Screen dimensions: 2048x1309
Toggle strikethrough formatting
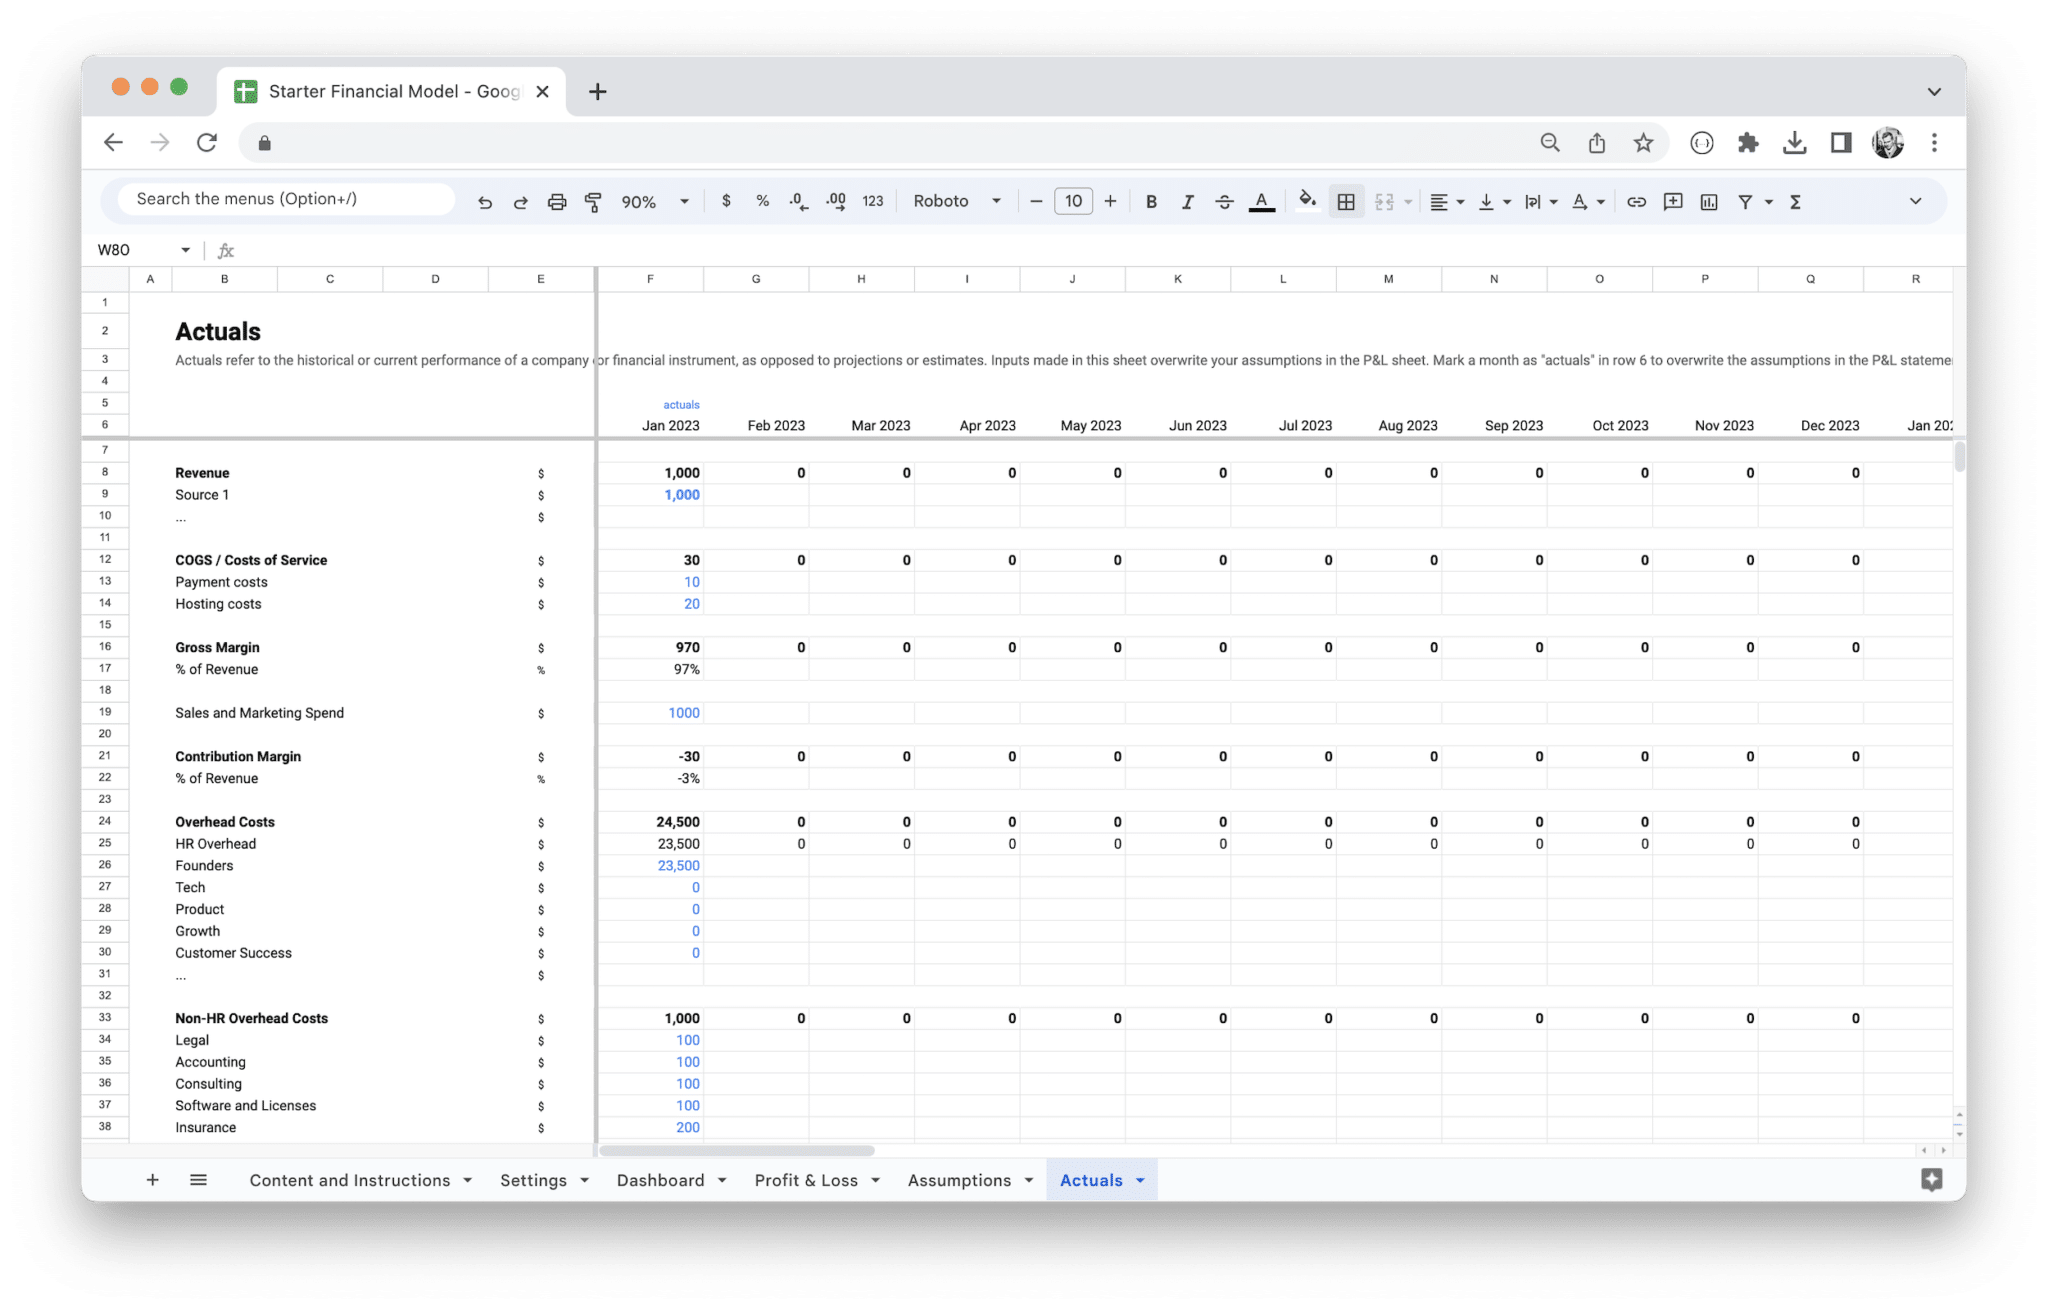pyautogui.click(x=1224, y=201)
